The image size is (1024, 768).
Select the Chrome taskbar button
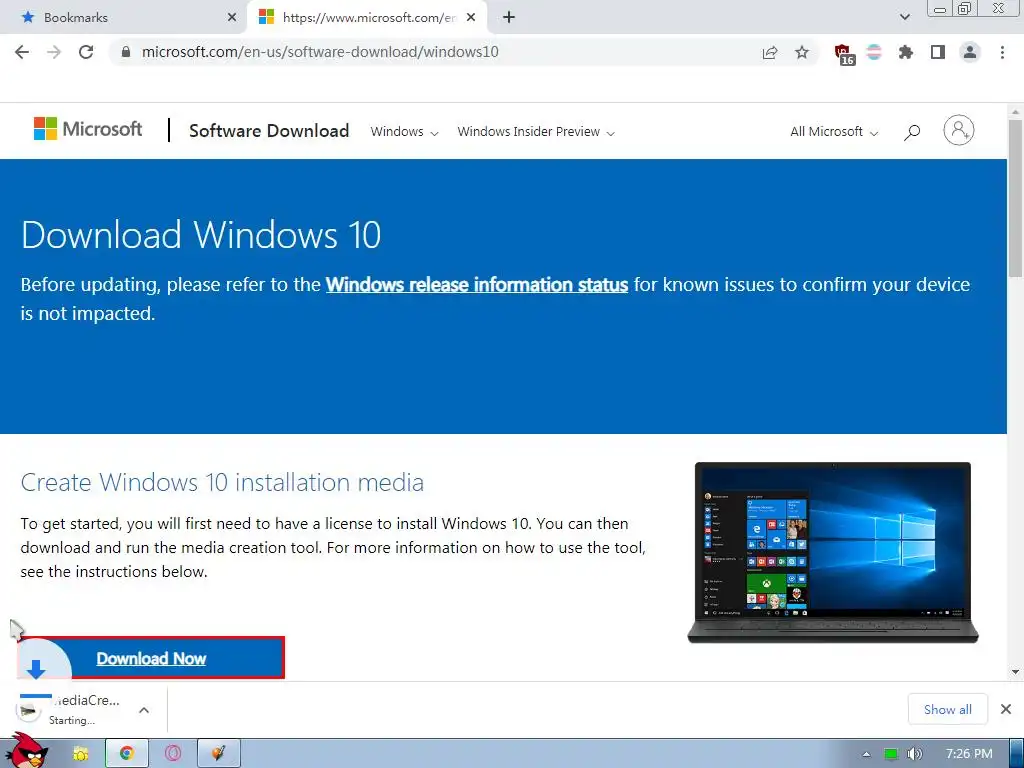(127, 754)
